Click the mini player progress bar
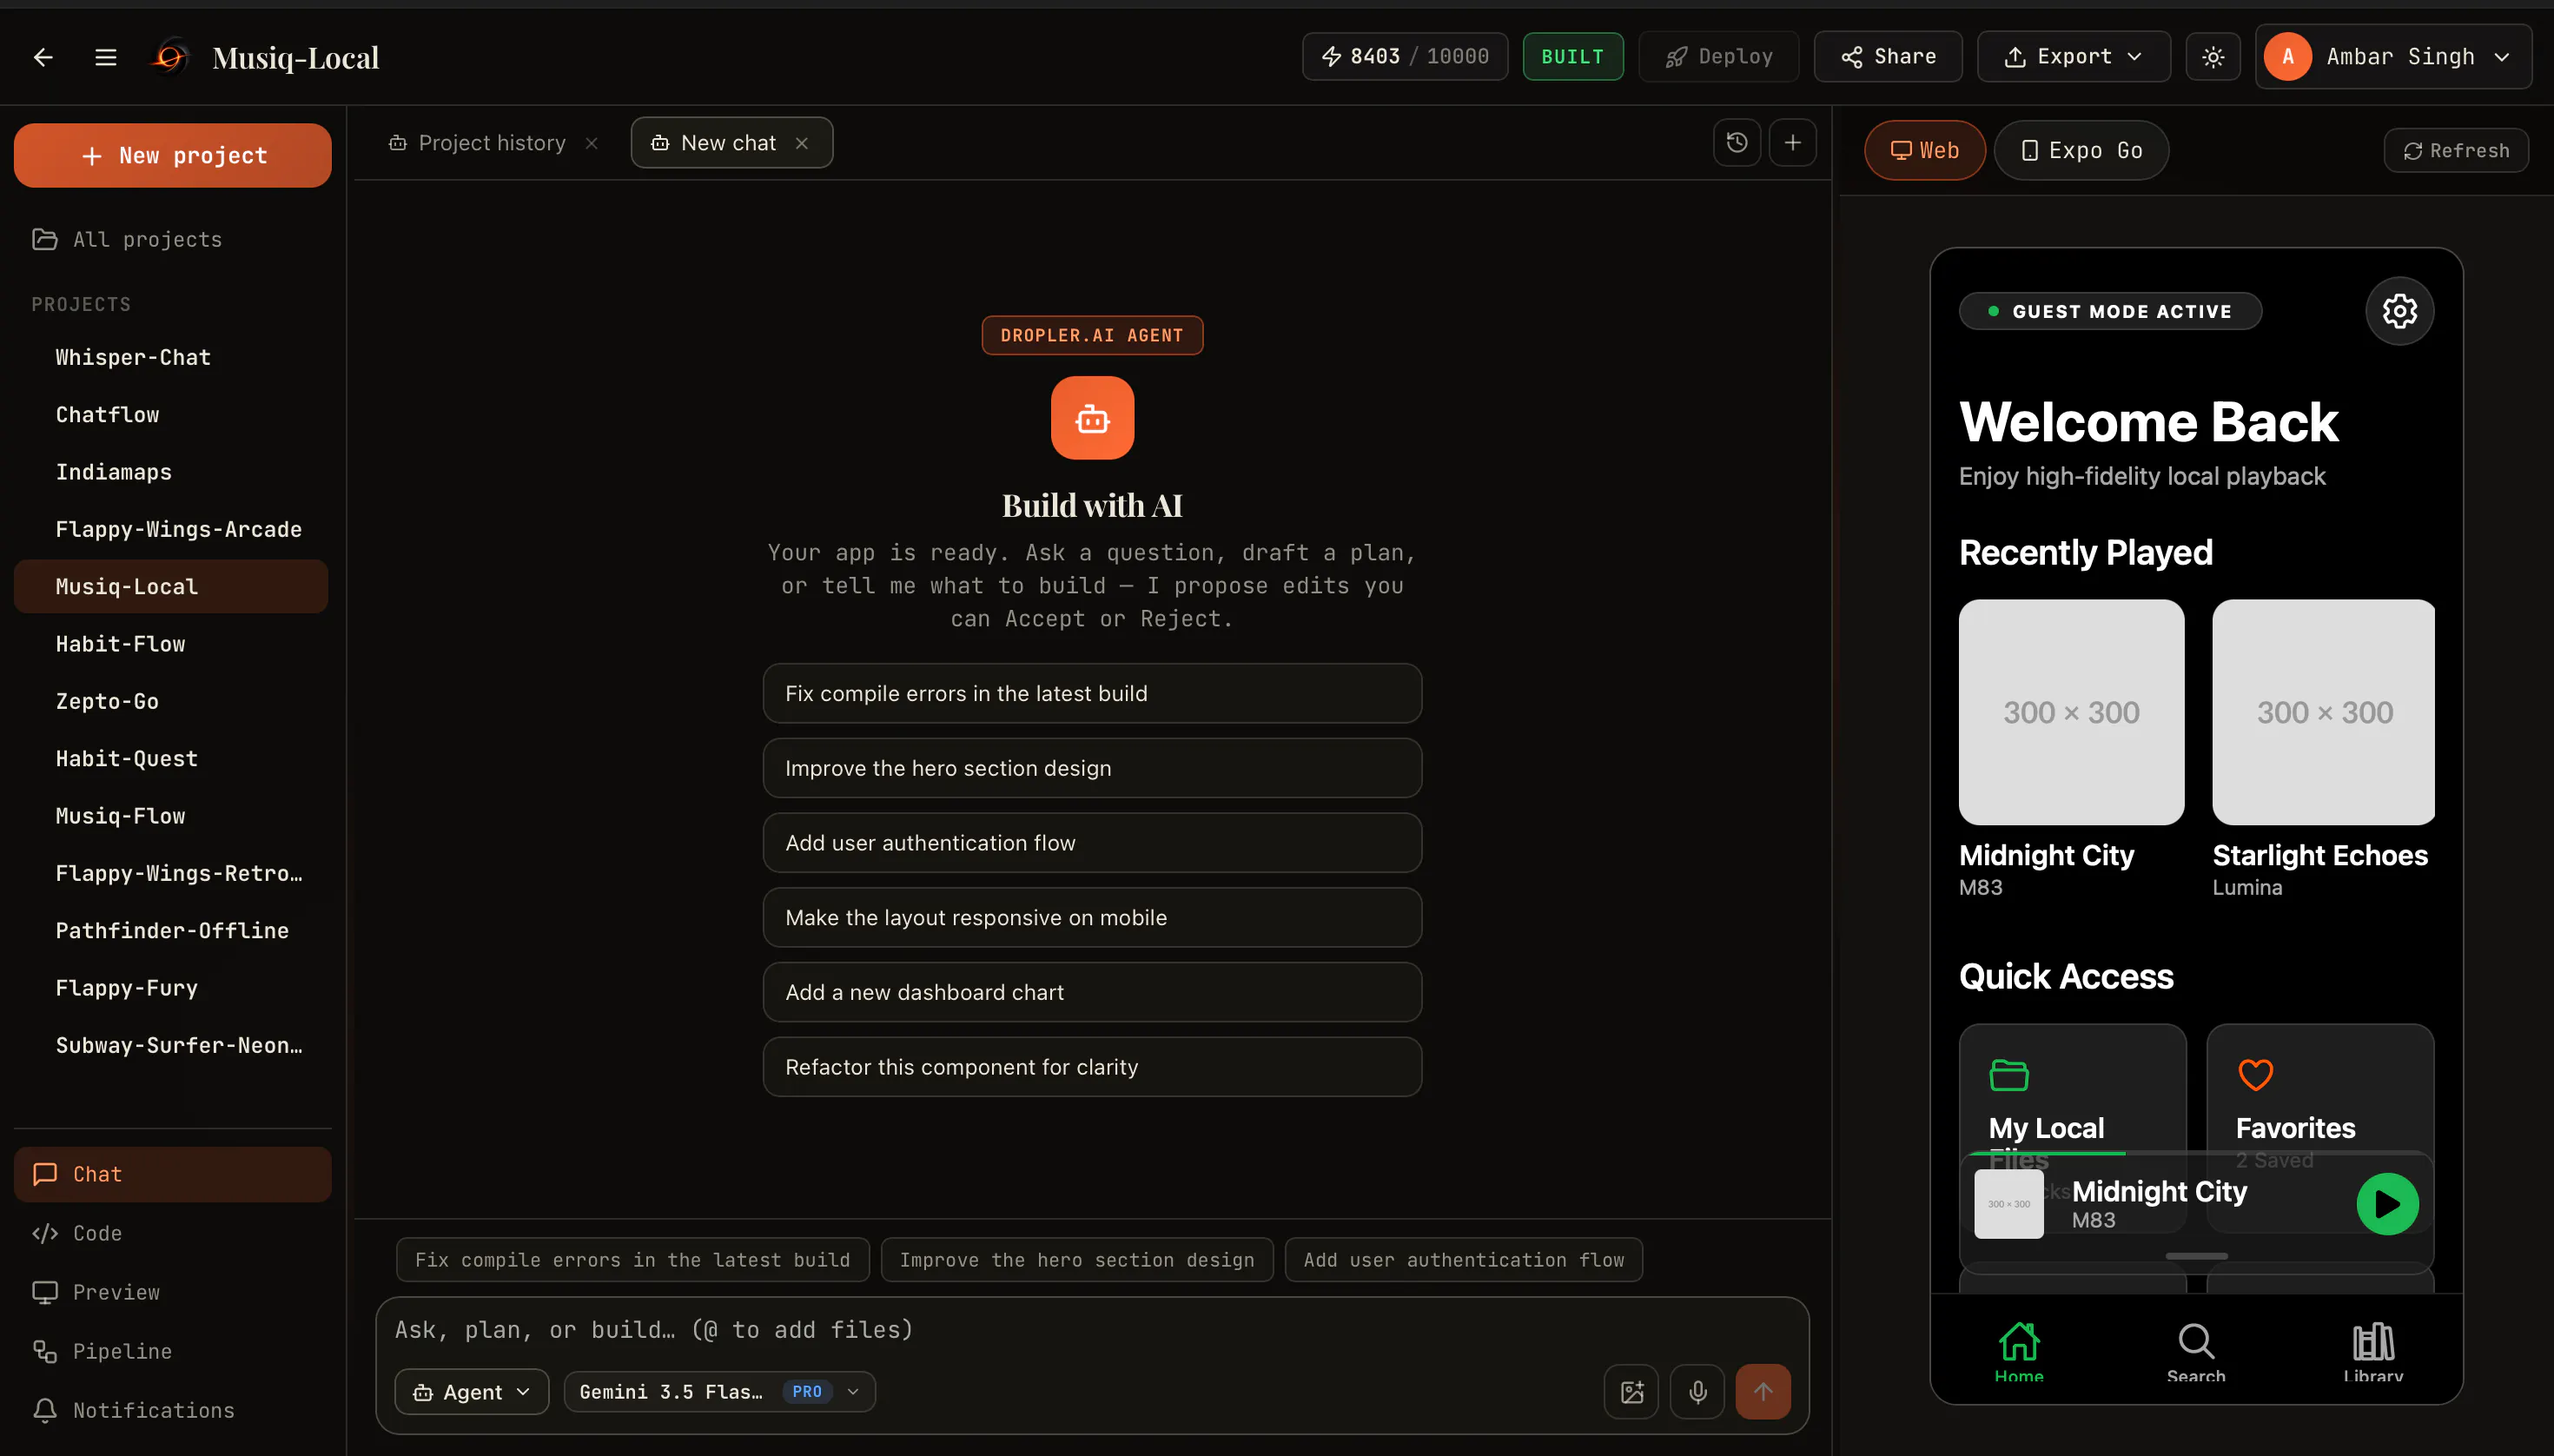This screenshot has width=2554, height=1456. [2196, 1153]
